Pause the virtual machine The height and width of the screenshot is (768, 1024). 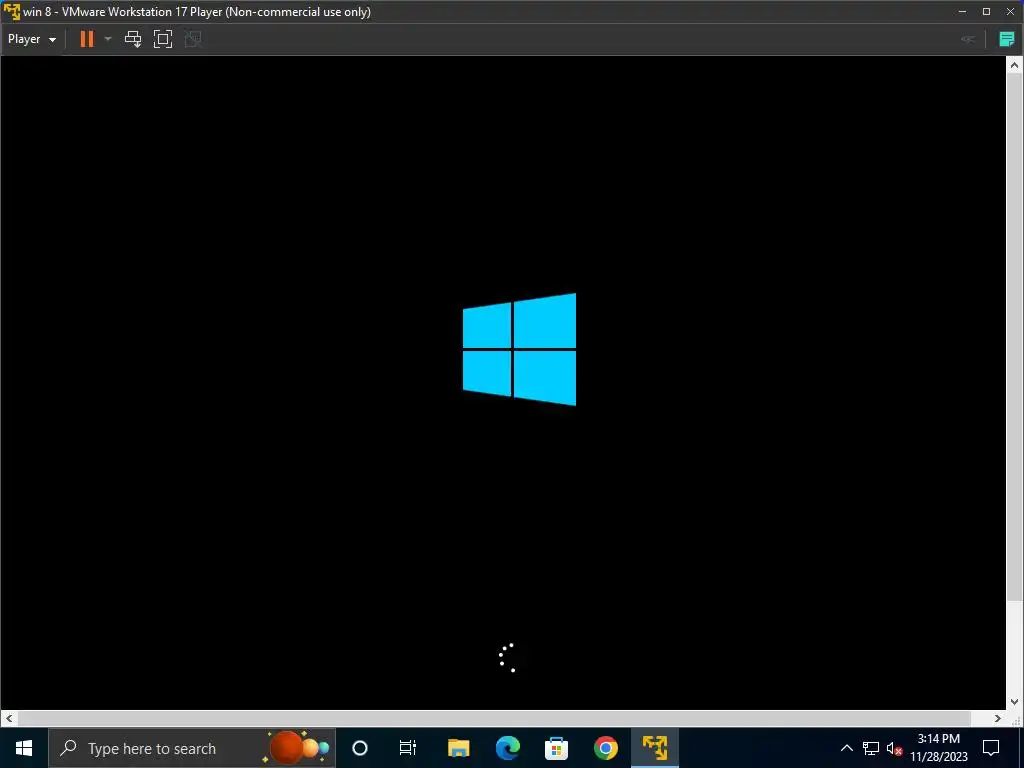[86, 39]
